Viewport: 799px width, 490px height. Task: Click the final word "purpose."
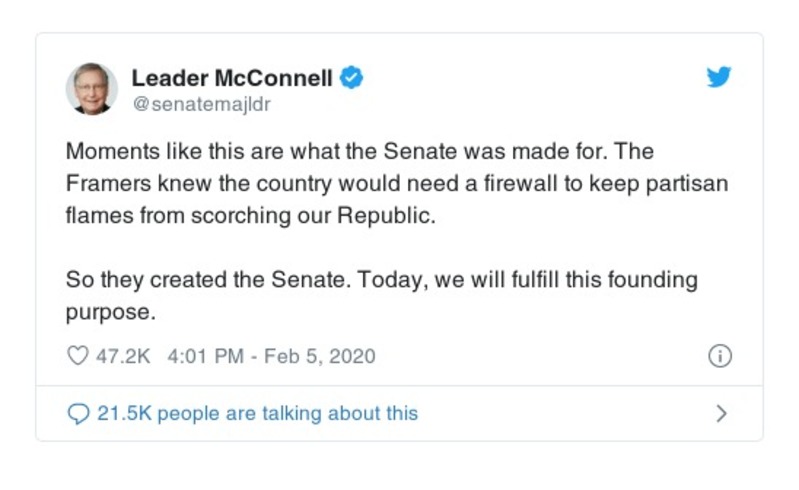pyautogui.click(x=111, y=311)
